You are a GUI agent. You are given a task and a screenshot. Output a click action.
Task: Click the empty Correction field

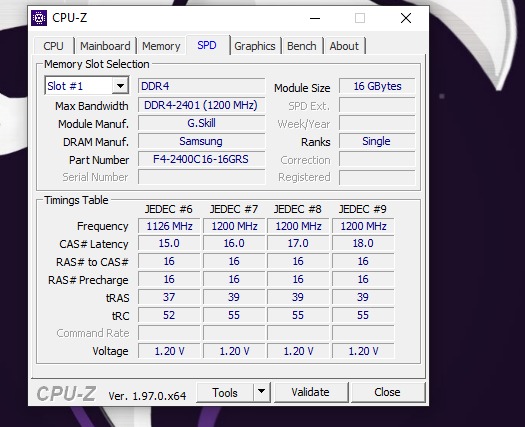click(377, 159)
